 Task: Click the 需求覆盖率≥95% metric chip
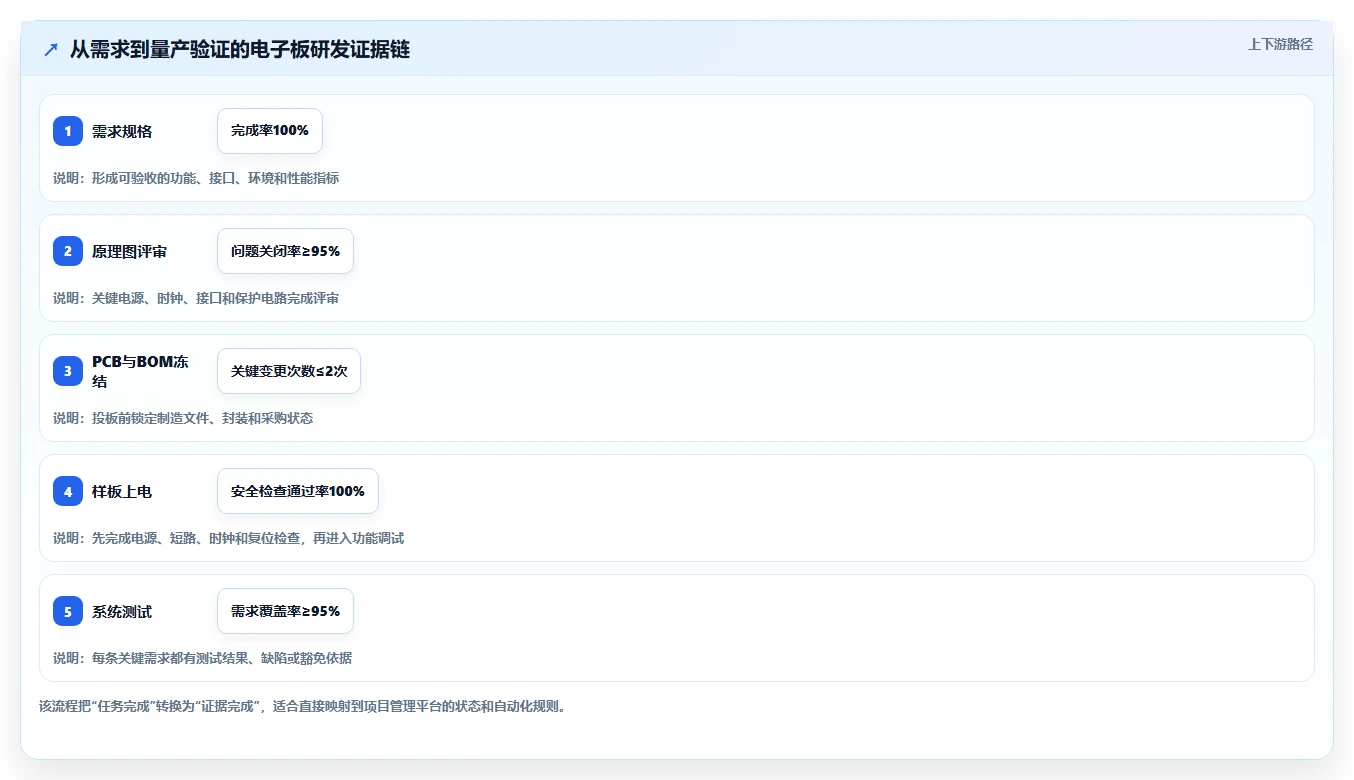[x=285, y=611]
